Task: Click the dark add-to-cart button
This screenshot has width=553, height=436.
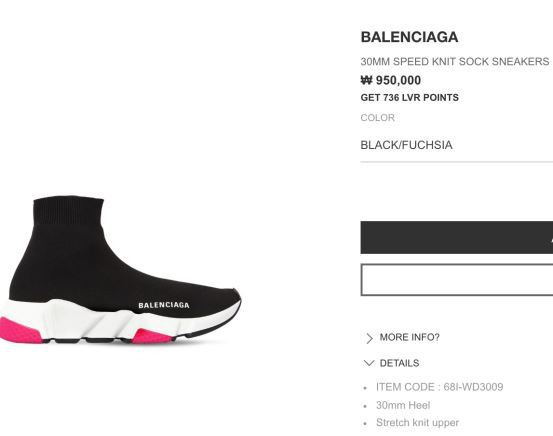Action: [457, 237]
